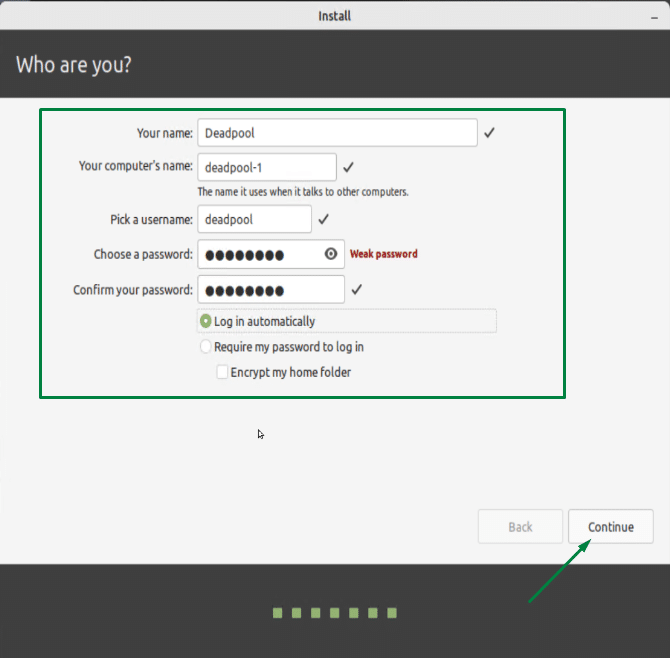Reveal password using the eye icon
This screenshot has width=670, height=658.
[332, 254]
